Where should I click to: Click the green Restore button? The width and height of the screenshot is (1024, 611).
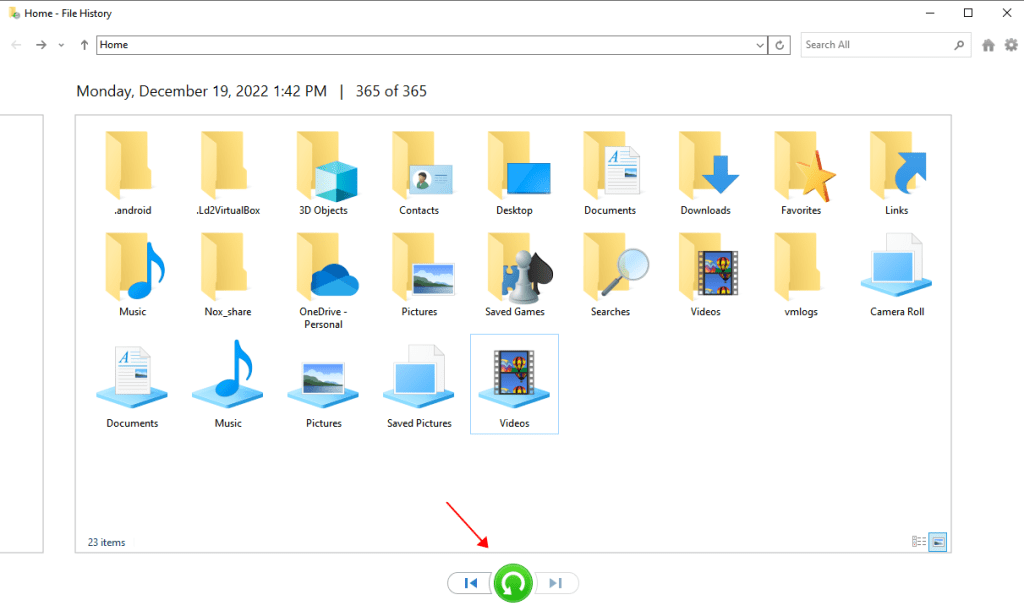coord(513,583)
